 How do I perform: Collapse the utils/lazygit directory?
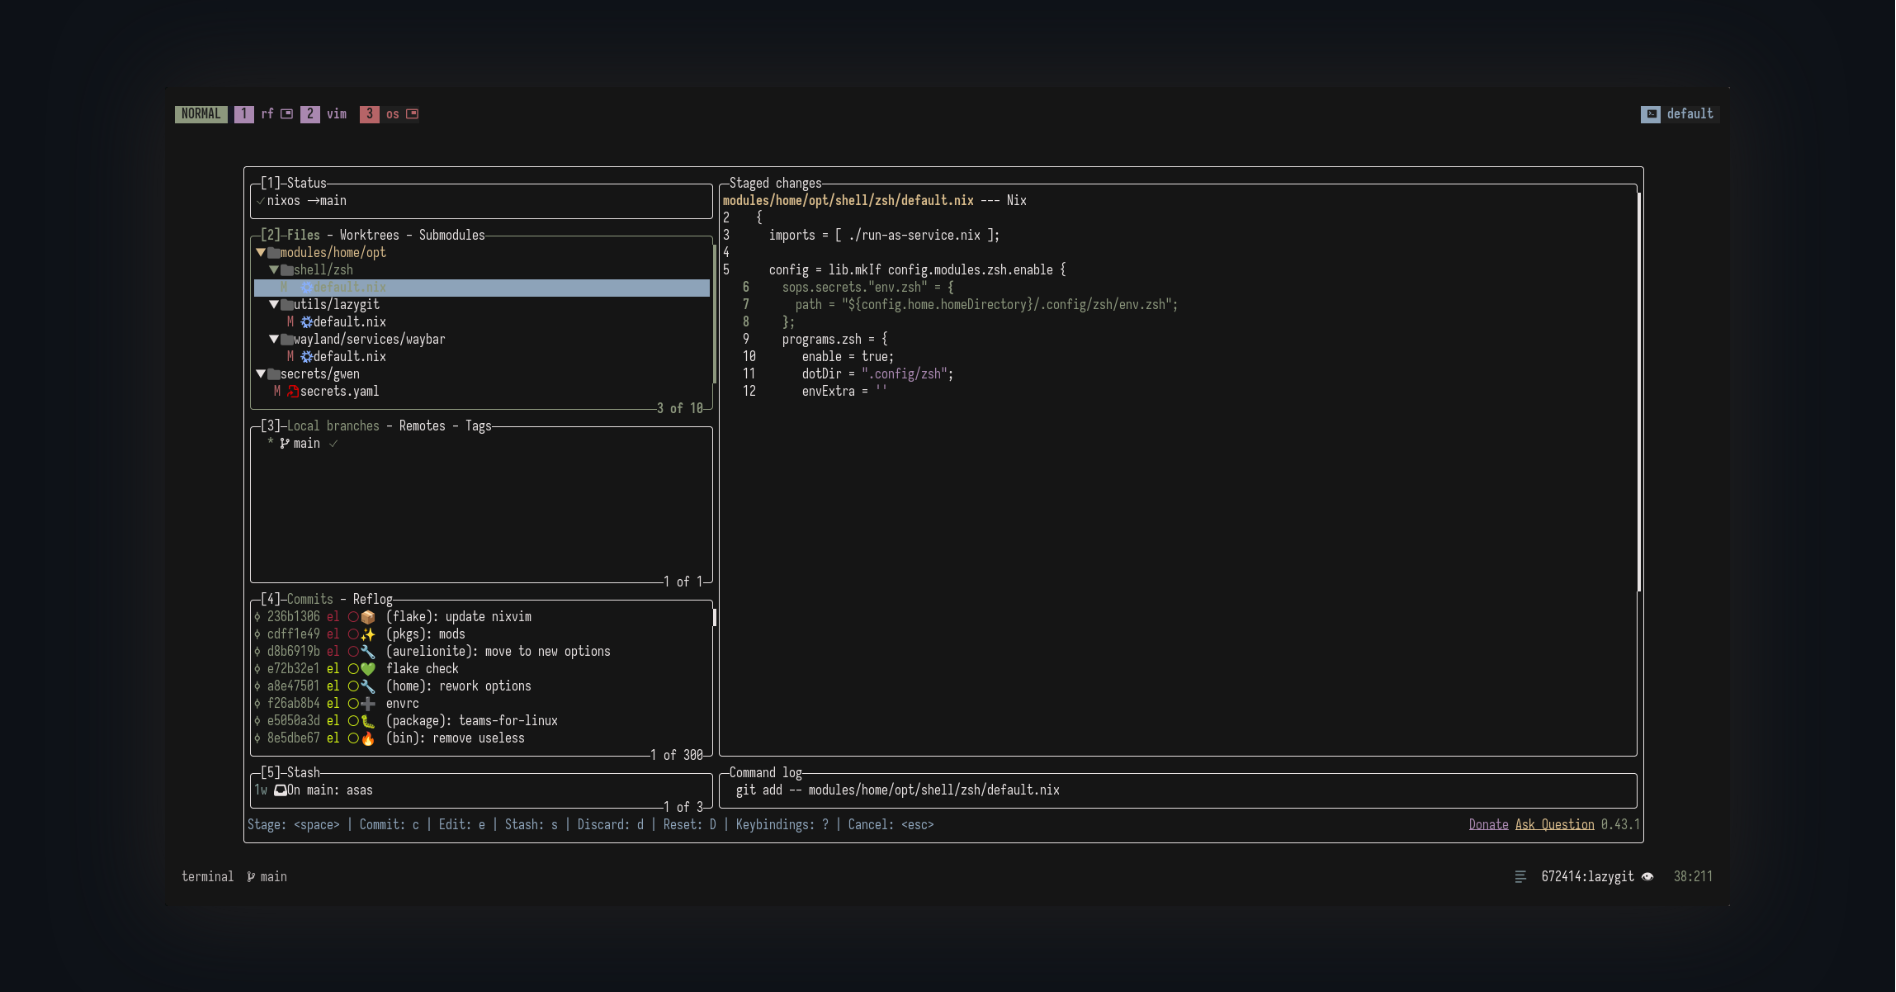click(x=274, y=305)
